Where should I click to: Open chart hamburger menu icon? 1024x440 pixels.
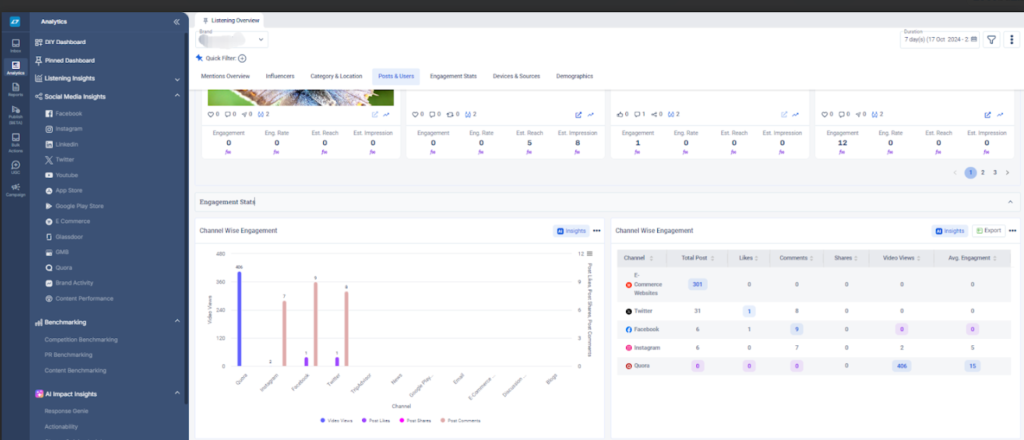tap(590, 253)
